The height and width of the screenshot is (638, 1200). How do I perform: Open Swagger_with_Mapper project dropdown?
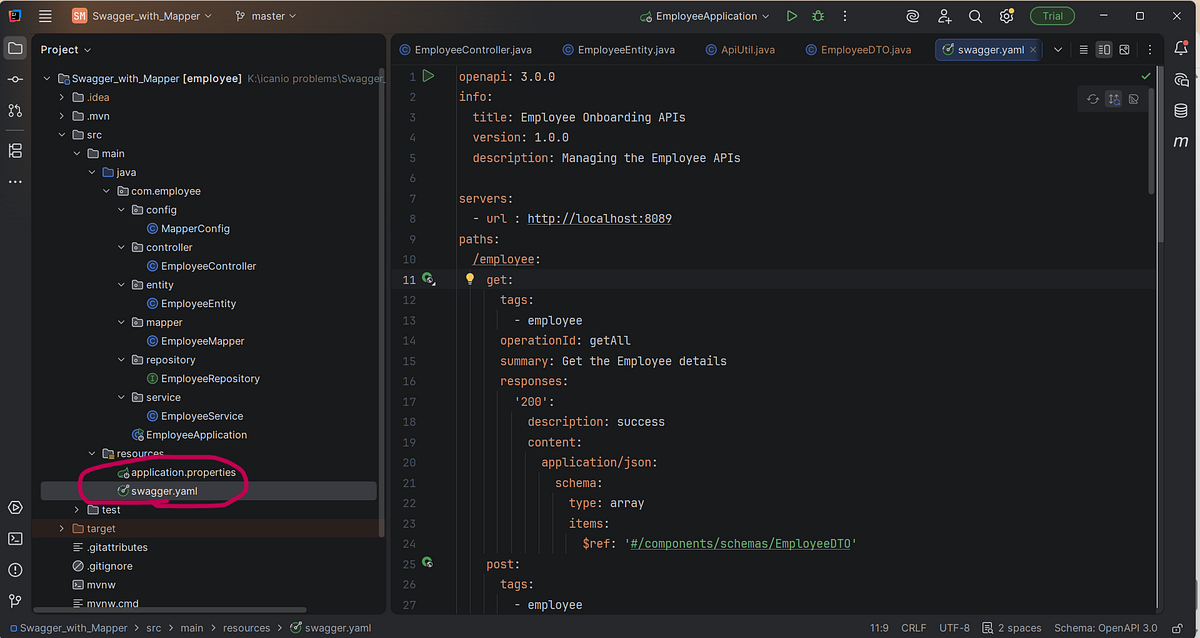point(142,16)
